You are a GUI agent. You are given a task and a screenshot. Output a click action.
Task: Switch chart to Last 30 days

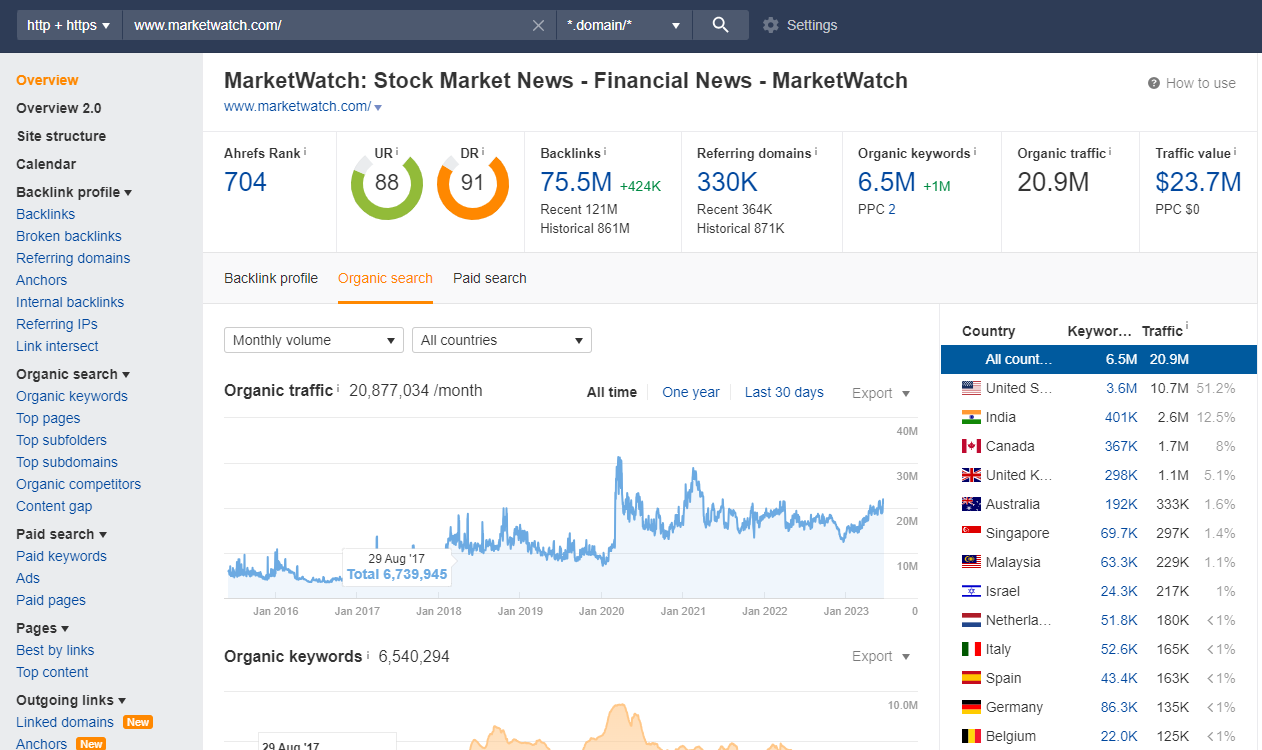click(x=784, y=392)
